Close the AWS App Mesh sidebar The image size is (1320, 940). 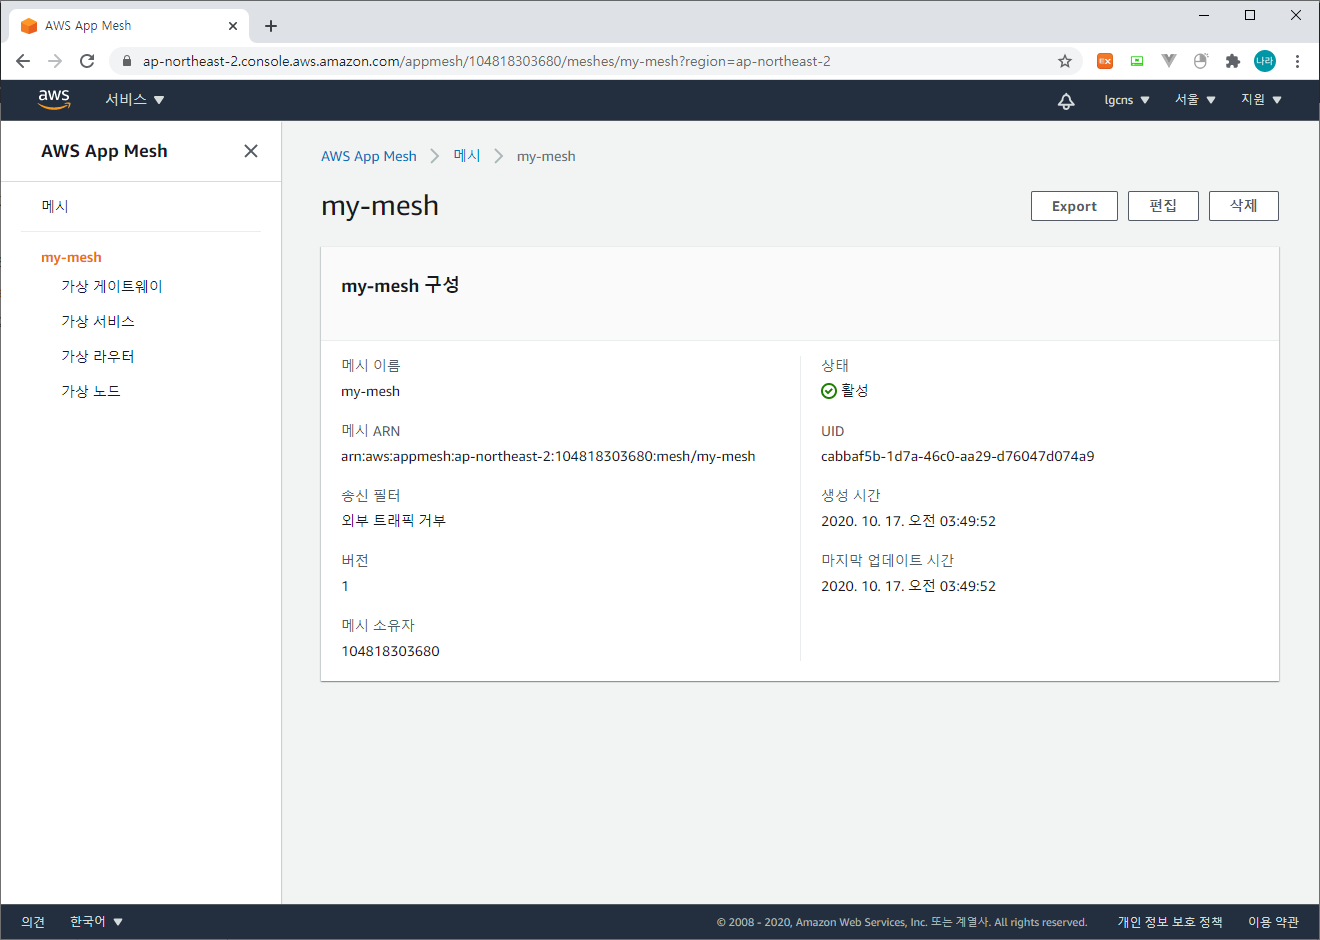tap(251, 151)
